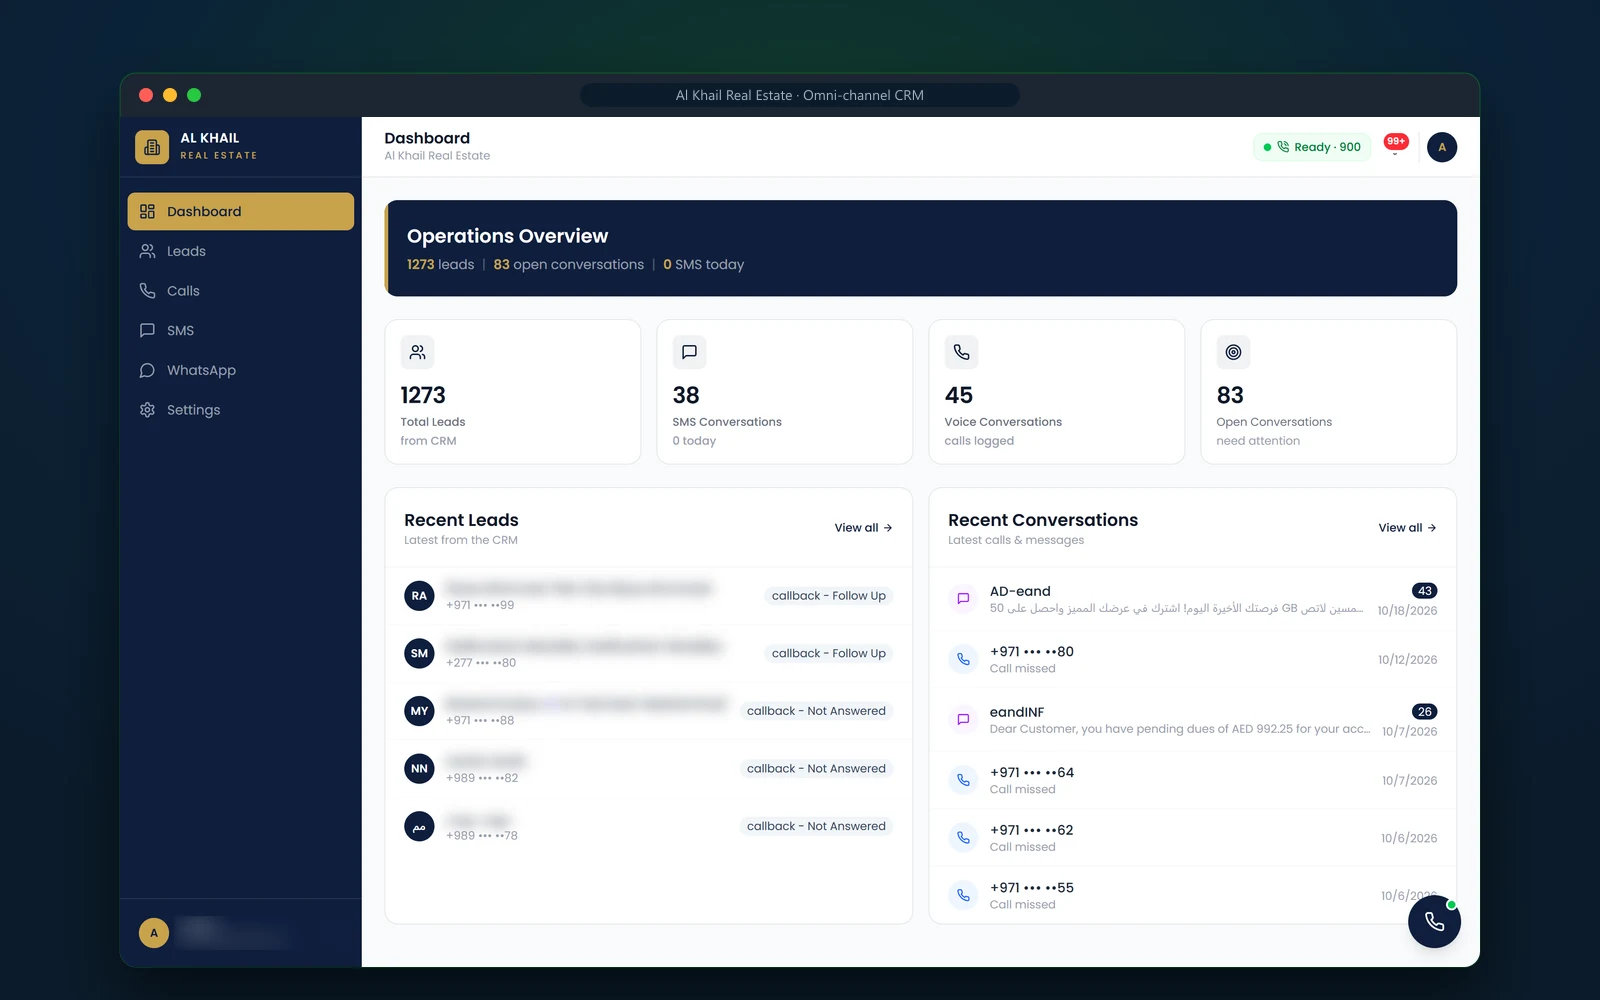This screenshot has width=1600, height=1000.
Task: Click the Open Conversations target icon
Action: (1233, 352)
